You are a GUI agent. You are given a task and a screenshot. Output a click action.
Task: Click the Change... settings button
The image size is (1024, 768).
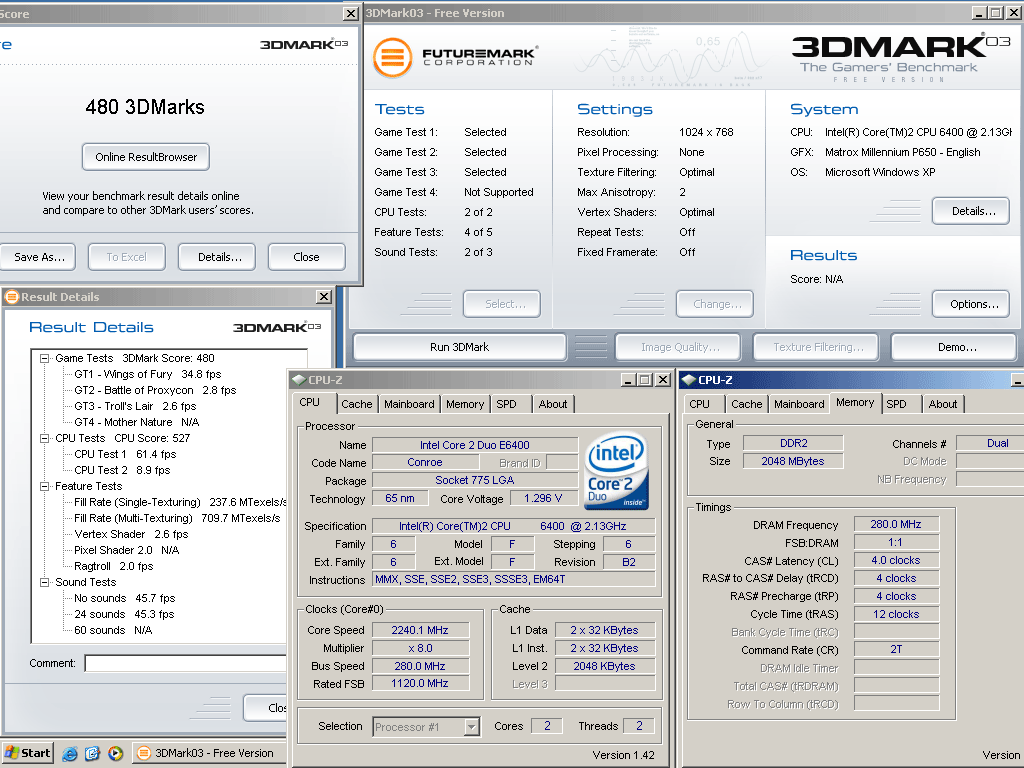point(715,304)
